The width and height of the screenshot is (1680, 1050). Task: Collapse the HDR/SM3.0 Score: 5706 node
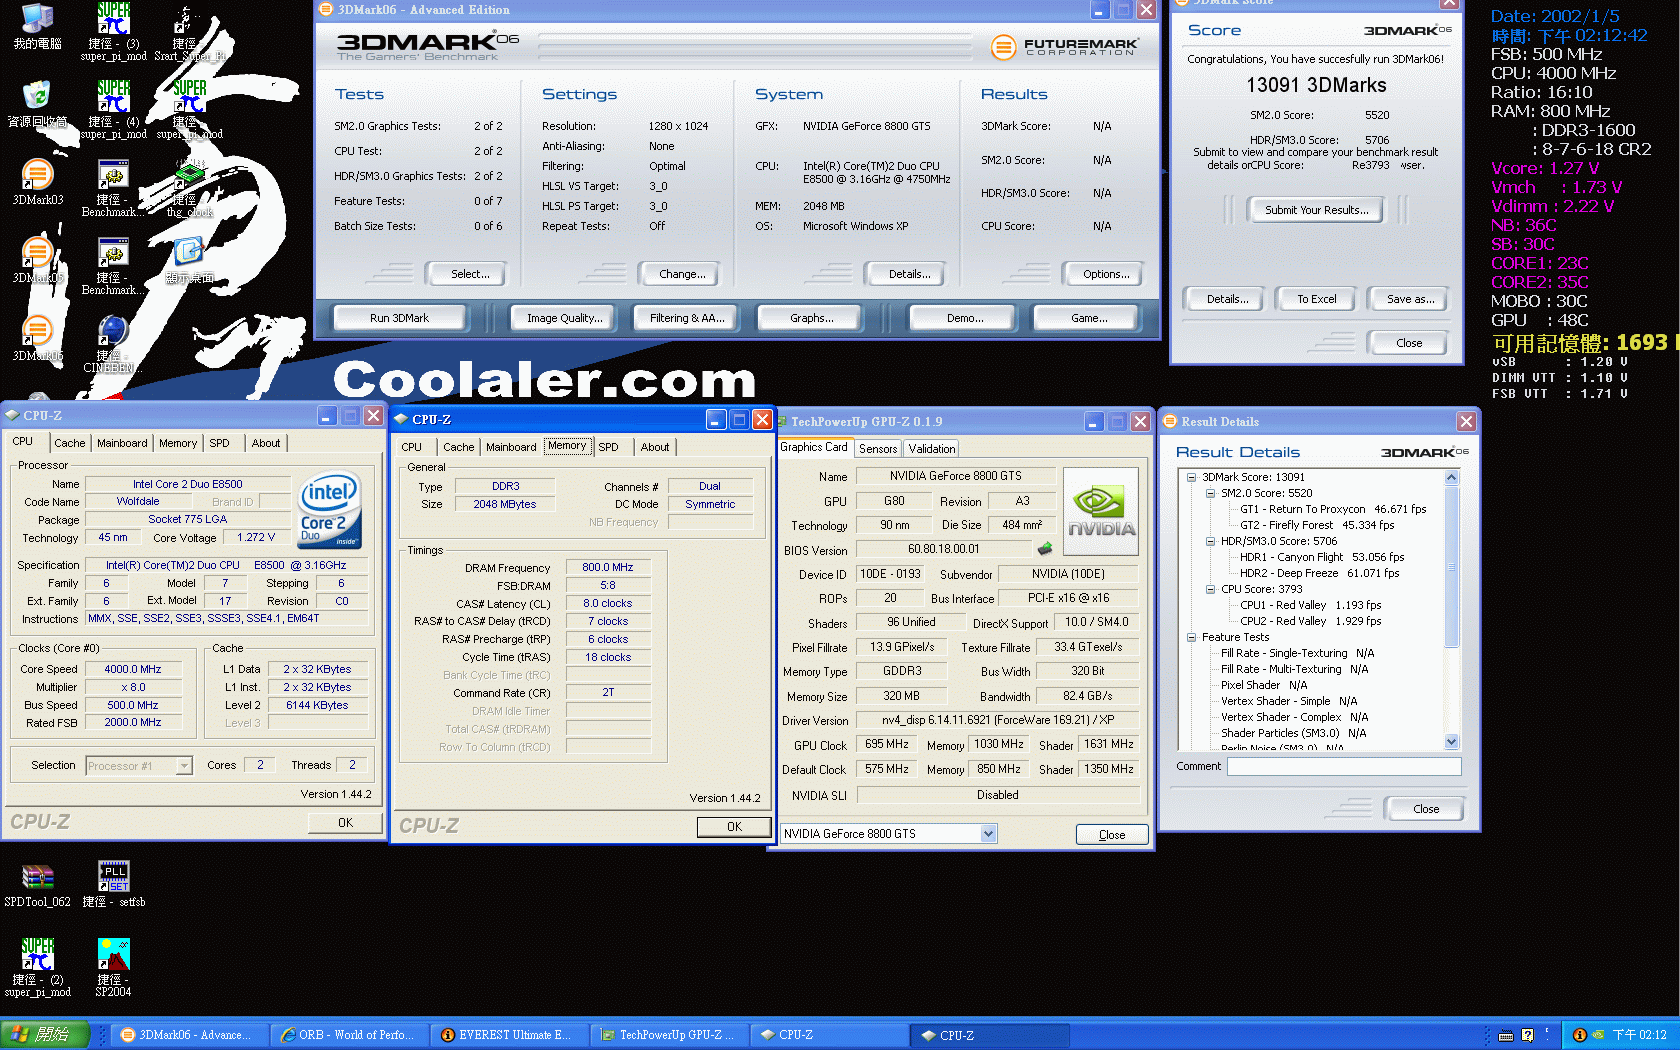click(1211, 541)
